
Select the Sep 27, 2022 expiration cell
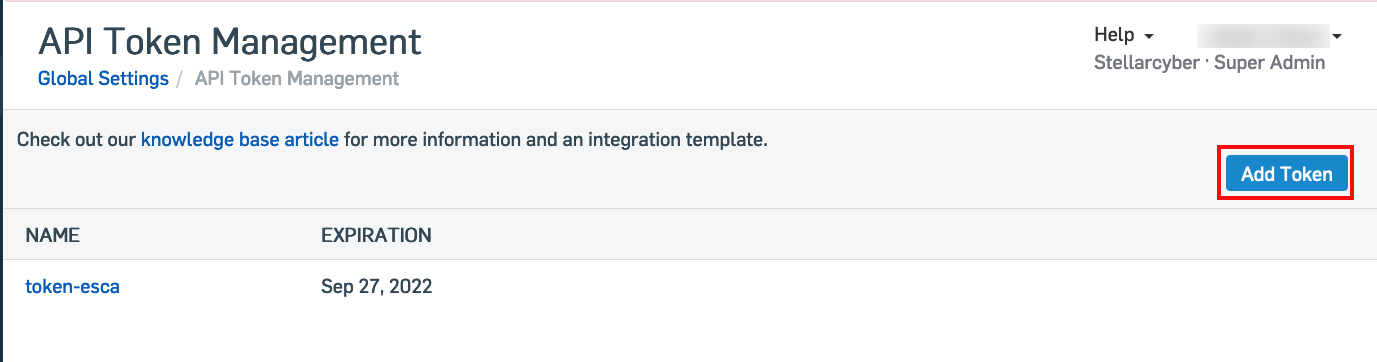(x=376, y=287)
